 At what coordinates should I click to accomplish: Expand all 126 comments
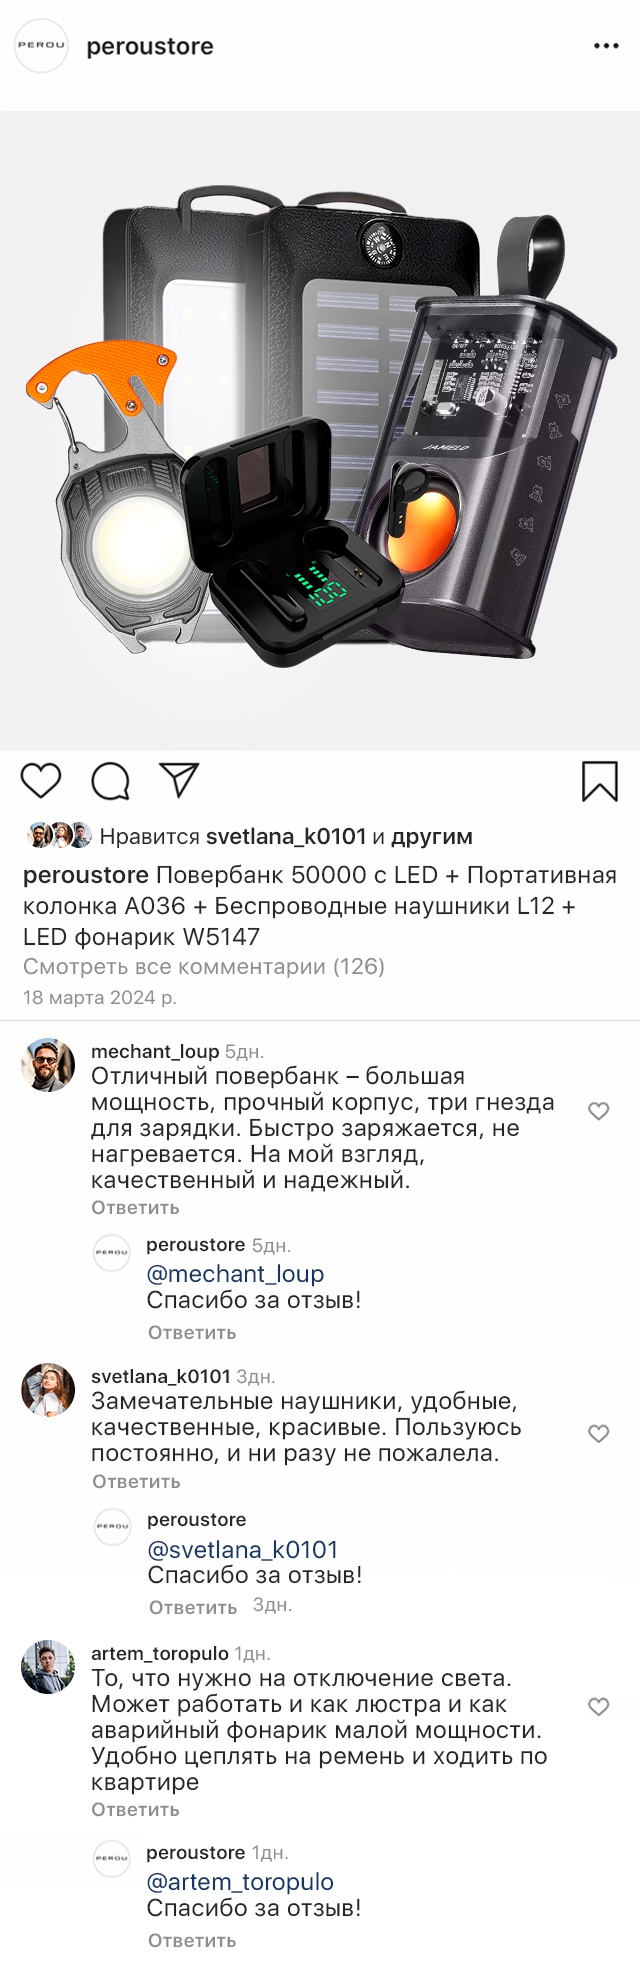point(204,967)
